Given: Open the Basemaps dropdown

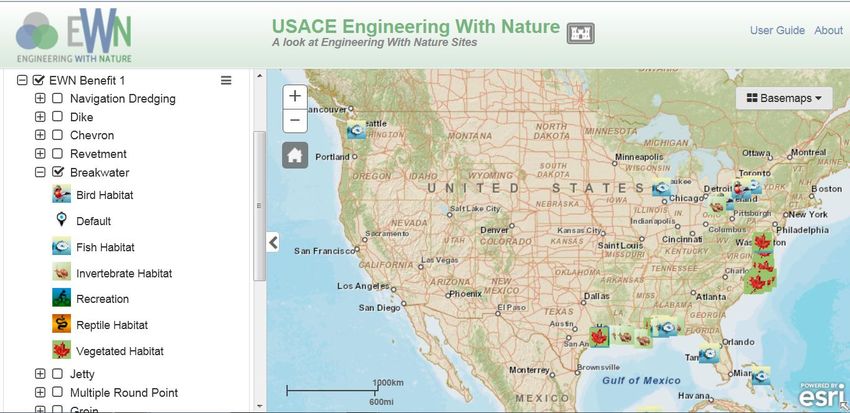Looking at the screenshot, I should tap(784, 98).
